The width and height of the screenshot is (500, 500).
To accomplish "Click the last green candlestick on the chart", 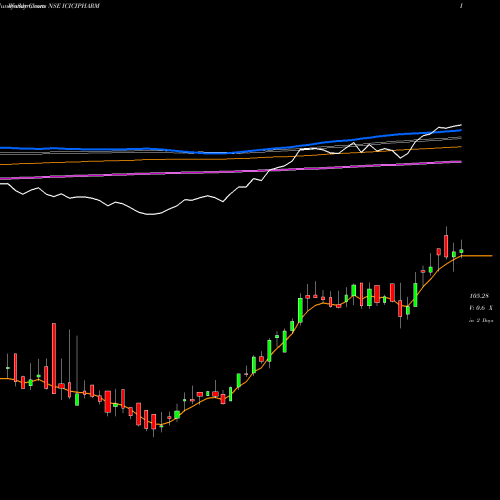I will (461, 251).
